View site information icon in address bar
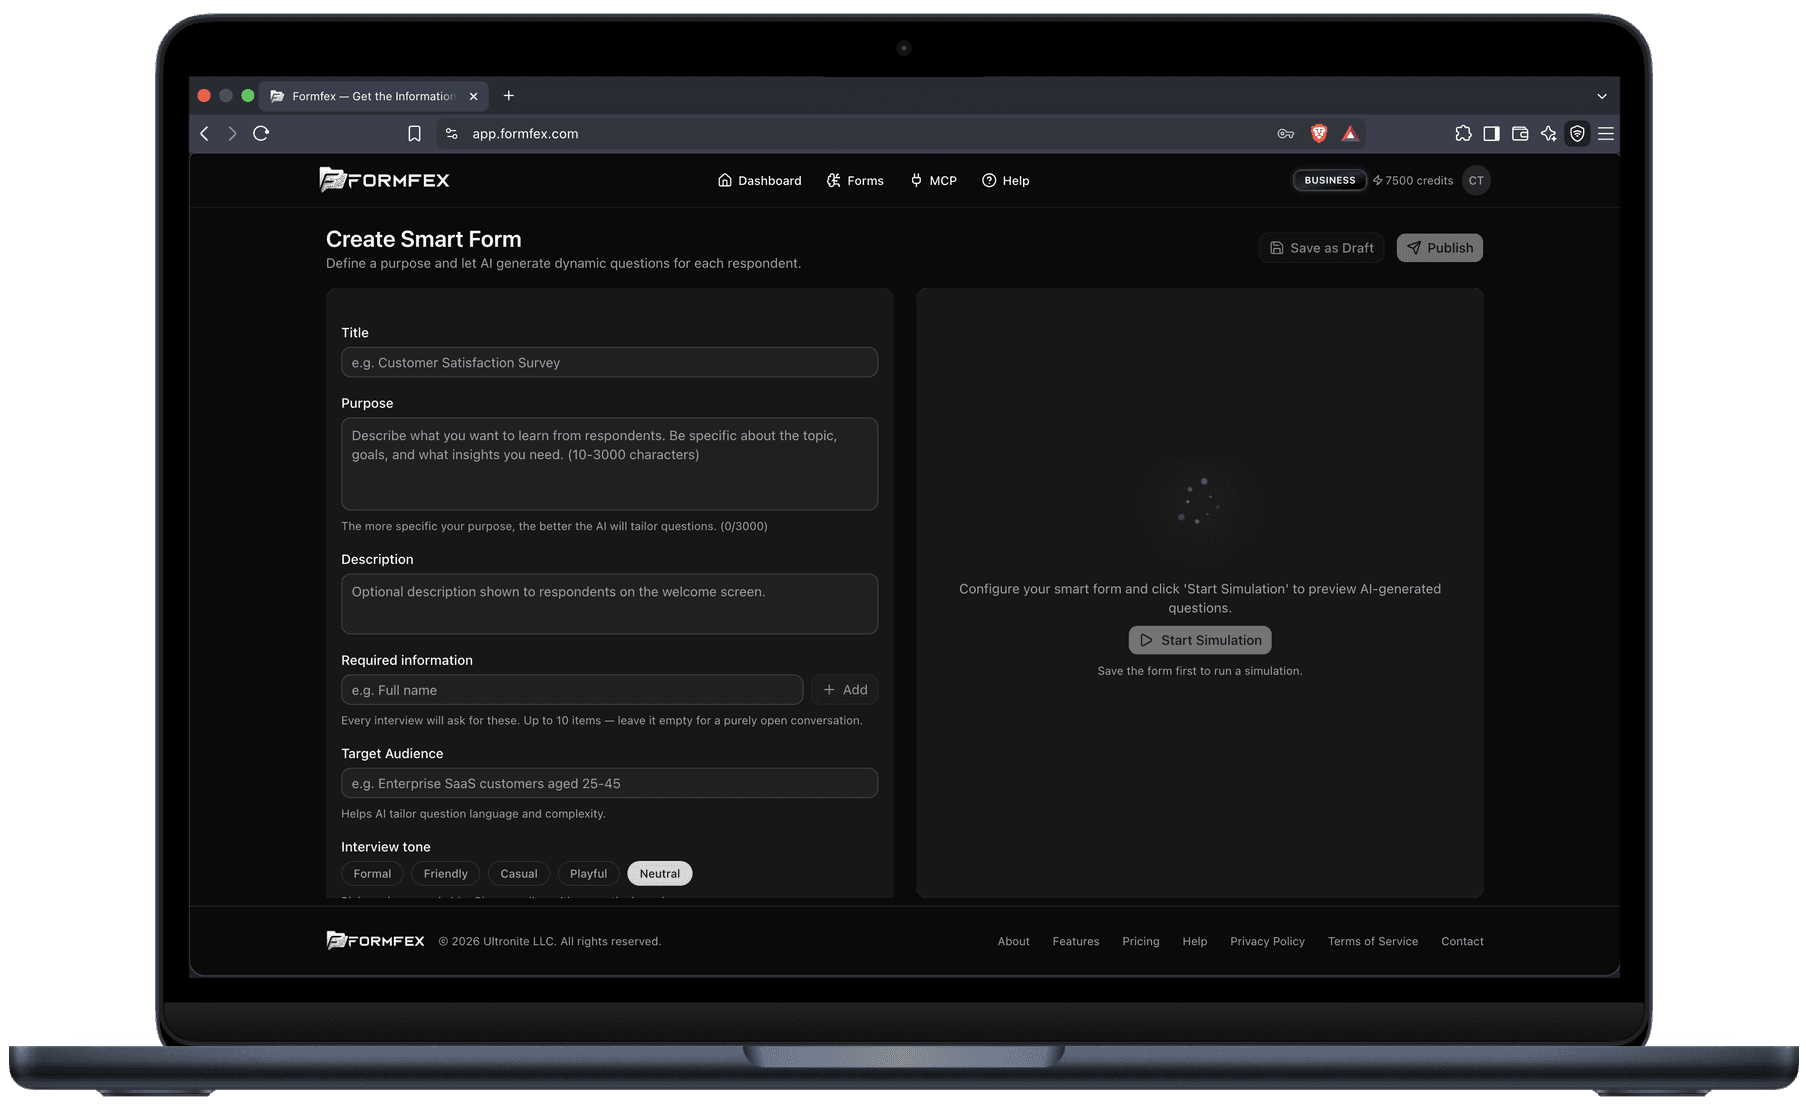This screenshot has height=1104, width=1806. [x=452, y=134]
